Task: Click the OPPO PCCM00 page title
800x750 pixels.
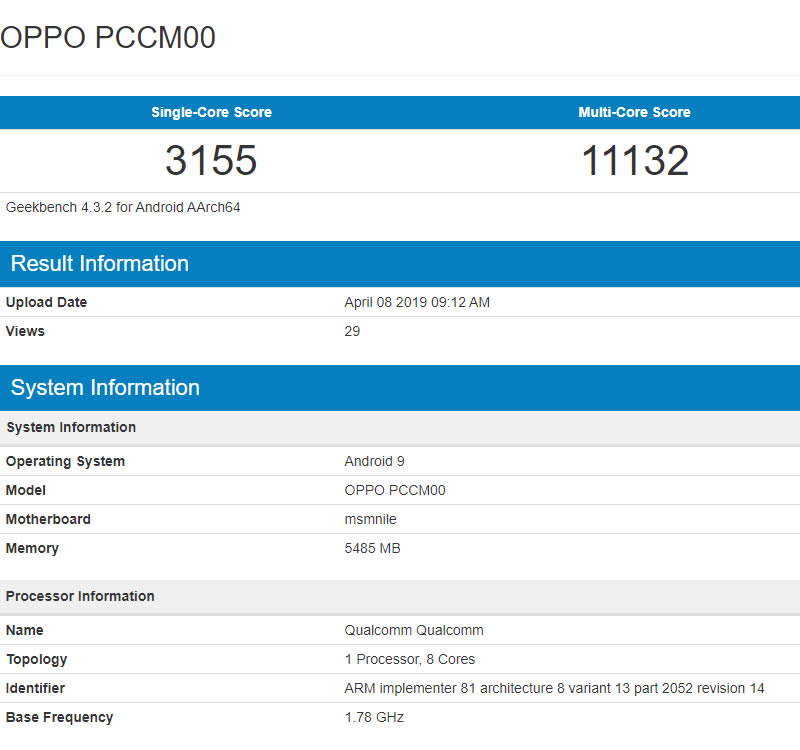Action: (108, 38)
